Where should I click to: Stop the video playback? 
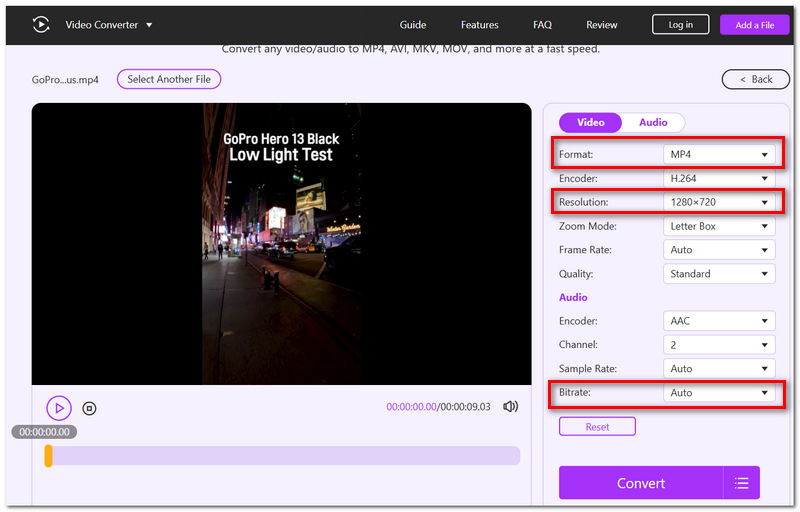pyautogui.click(x=89, y=408)
